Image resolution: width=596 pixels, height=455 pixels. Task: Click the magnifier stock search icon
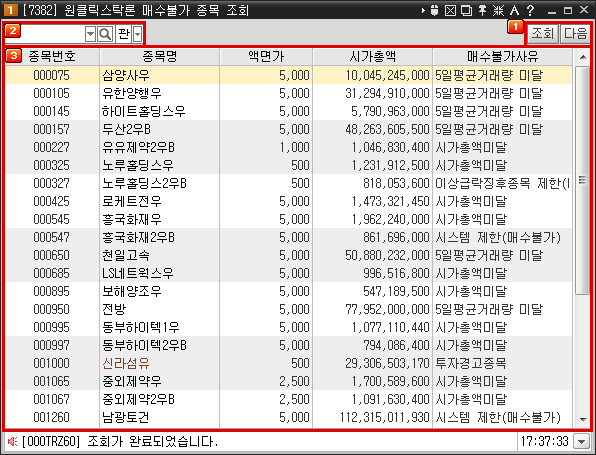click(x=105, y=34)
